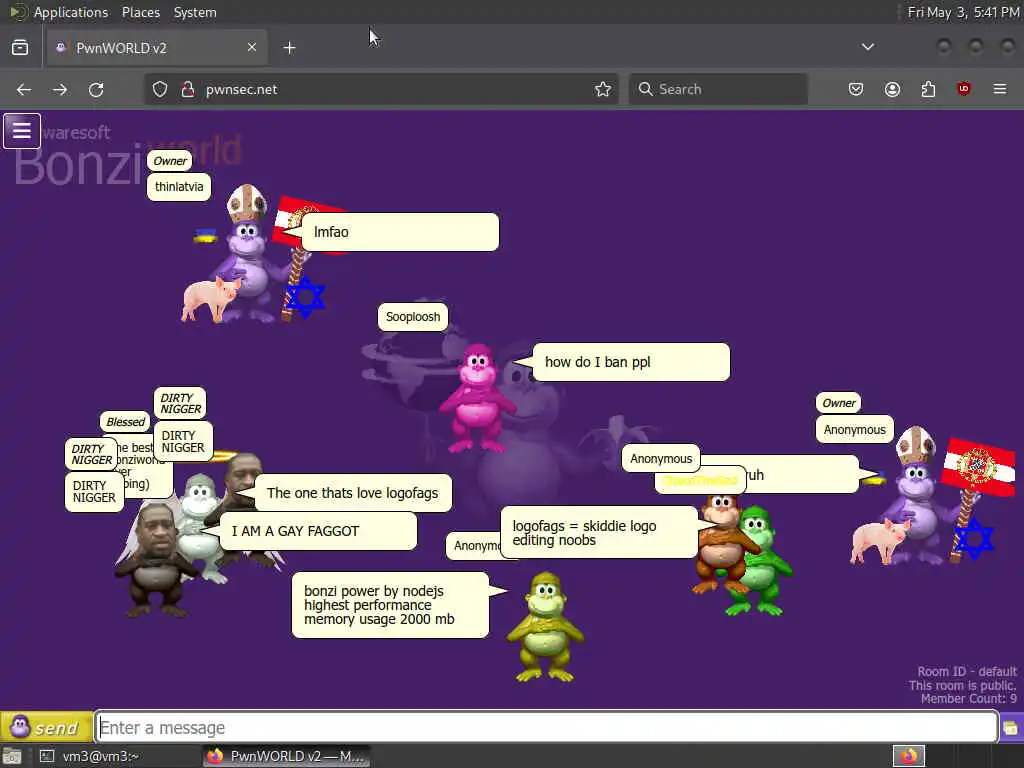This screenshot has width=1024, height=768.
Task: Expand the list all tabs chevron
Action: click(867, 47)
